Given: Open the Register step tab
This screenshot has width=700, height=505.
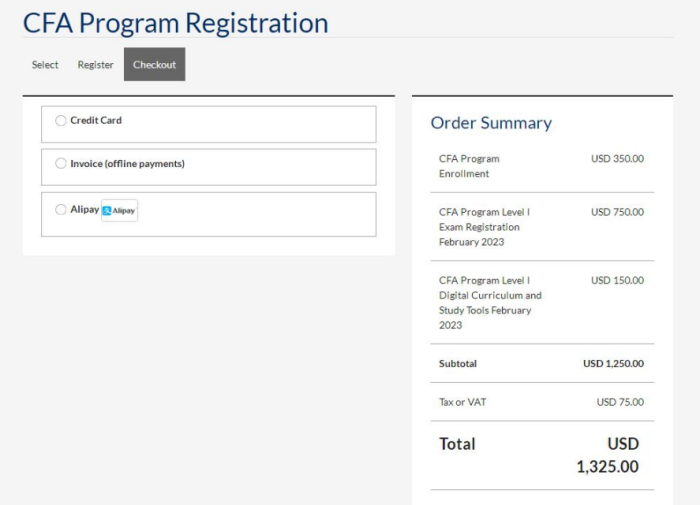Looking at the screenshot, I should click(96, 65).
